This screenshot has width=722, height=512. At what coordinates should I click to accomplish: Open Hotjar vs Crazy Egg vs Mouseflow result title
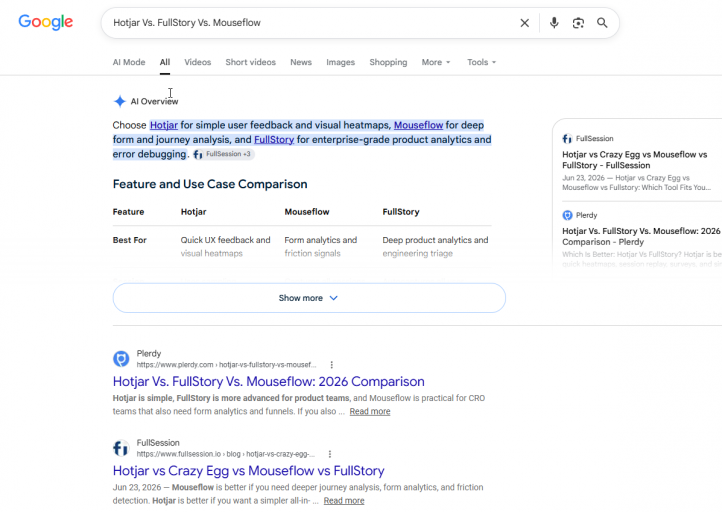point(249,471)
